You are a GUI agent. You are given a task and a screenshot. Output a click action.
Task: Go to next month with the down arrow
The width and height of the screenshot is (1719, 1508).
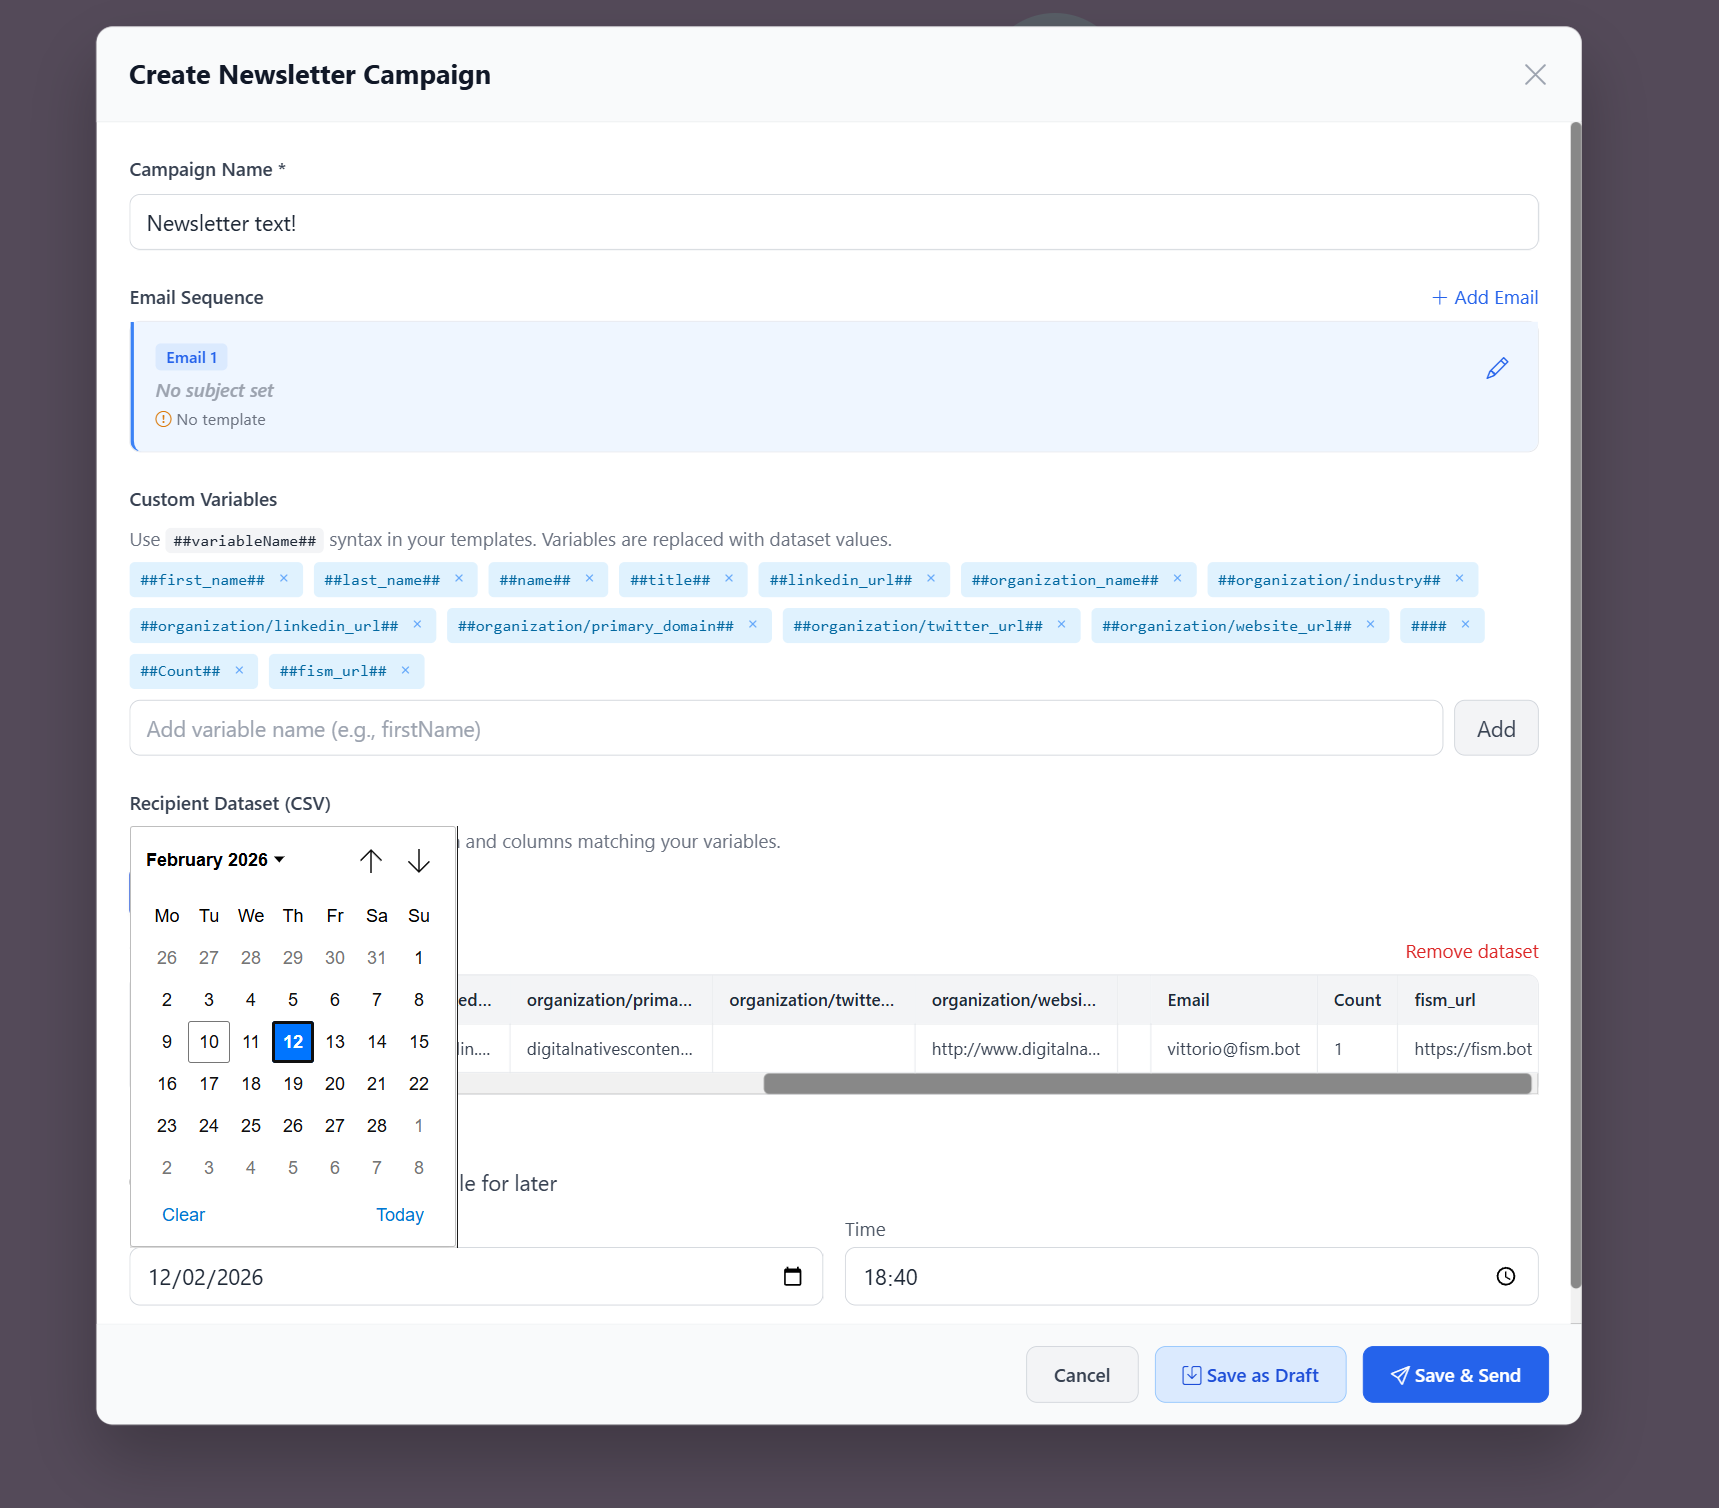[x=419, y=860]
